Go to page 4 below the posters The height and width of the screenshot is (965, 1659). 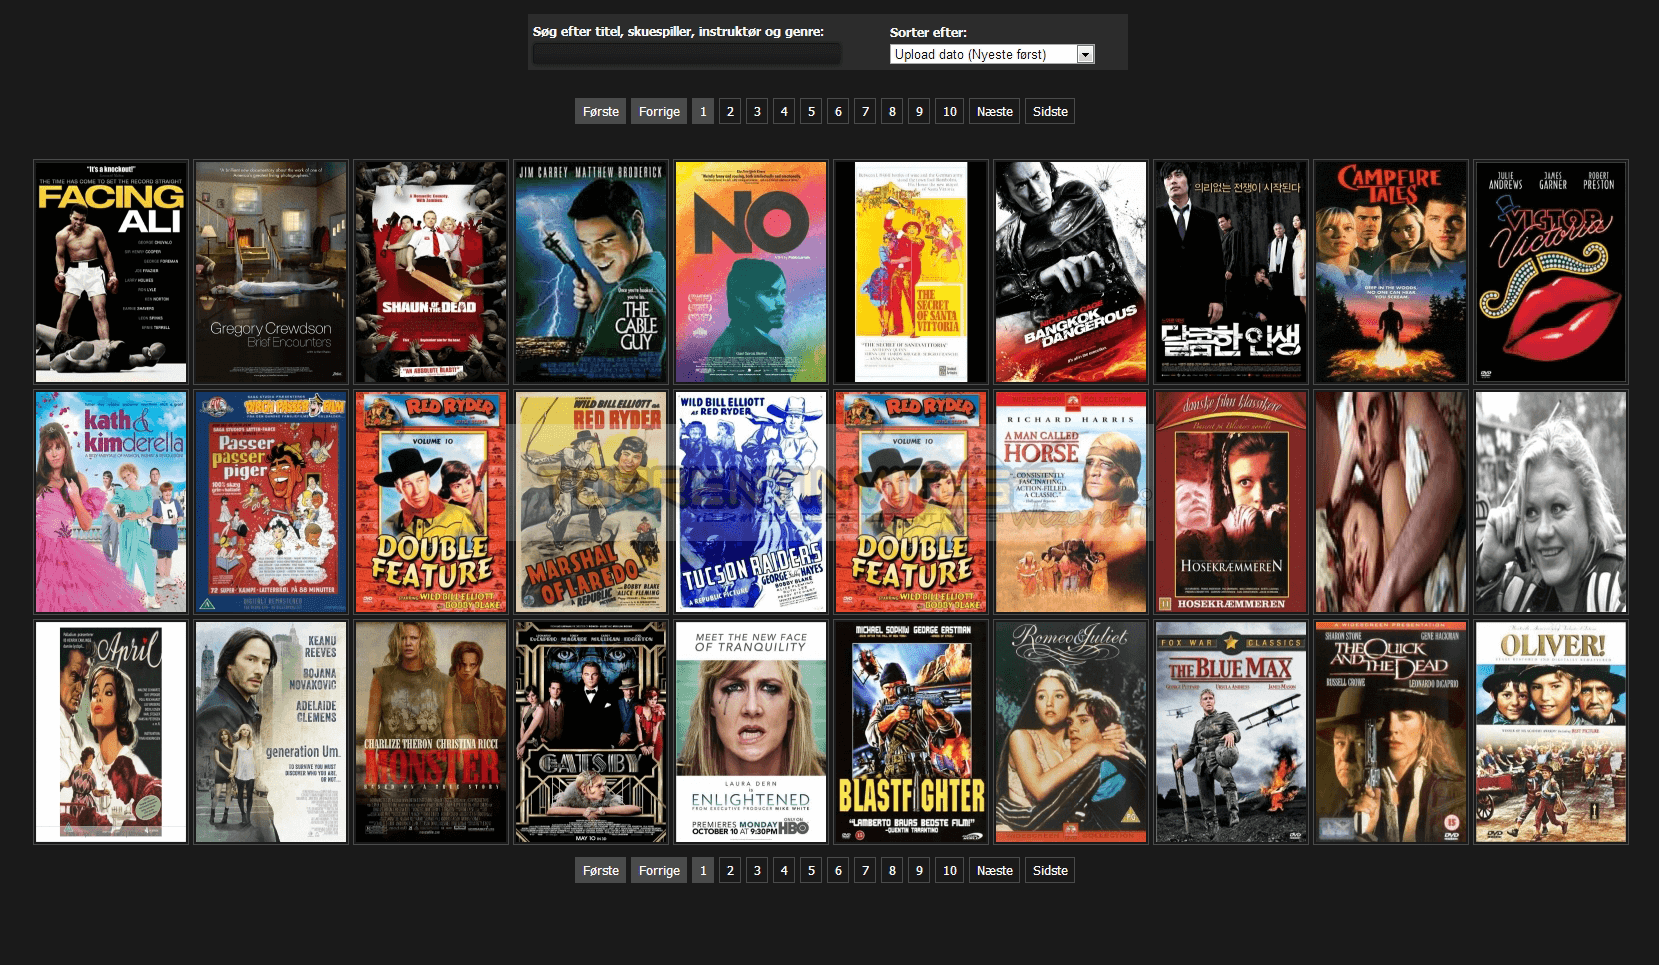(x=784, y=870)
